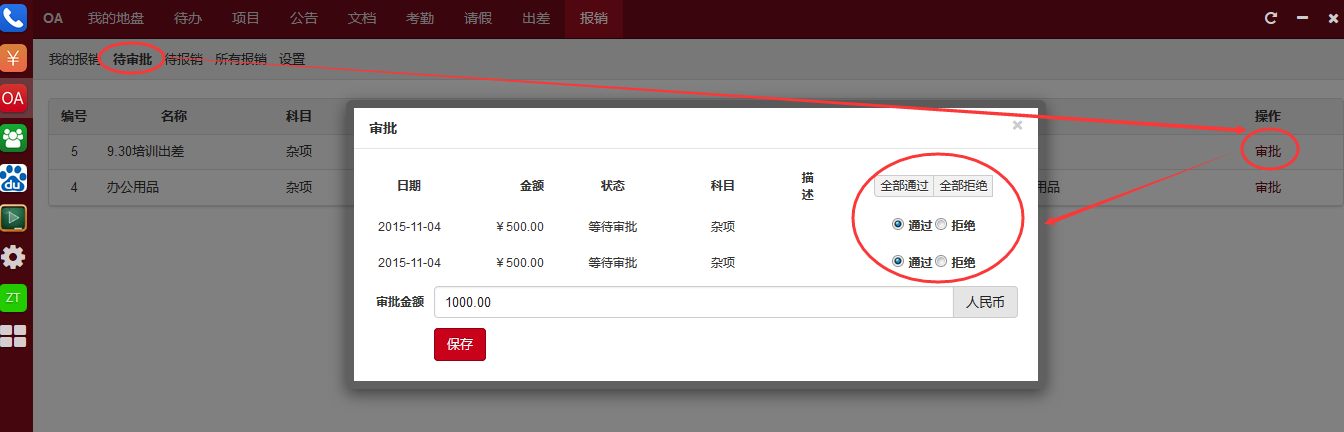Select 拒绝 radio for the first row

tap(940, 225)
